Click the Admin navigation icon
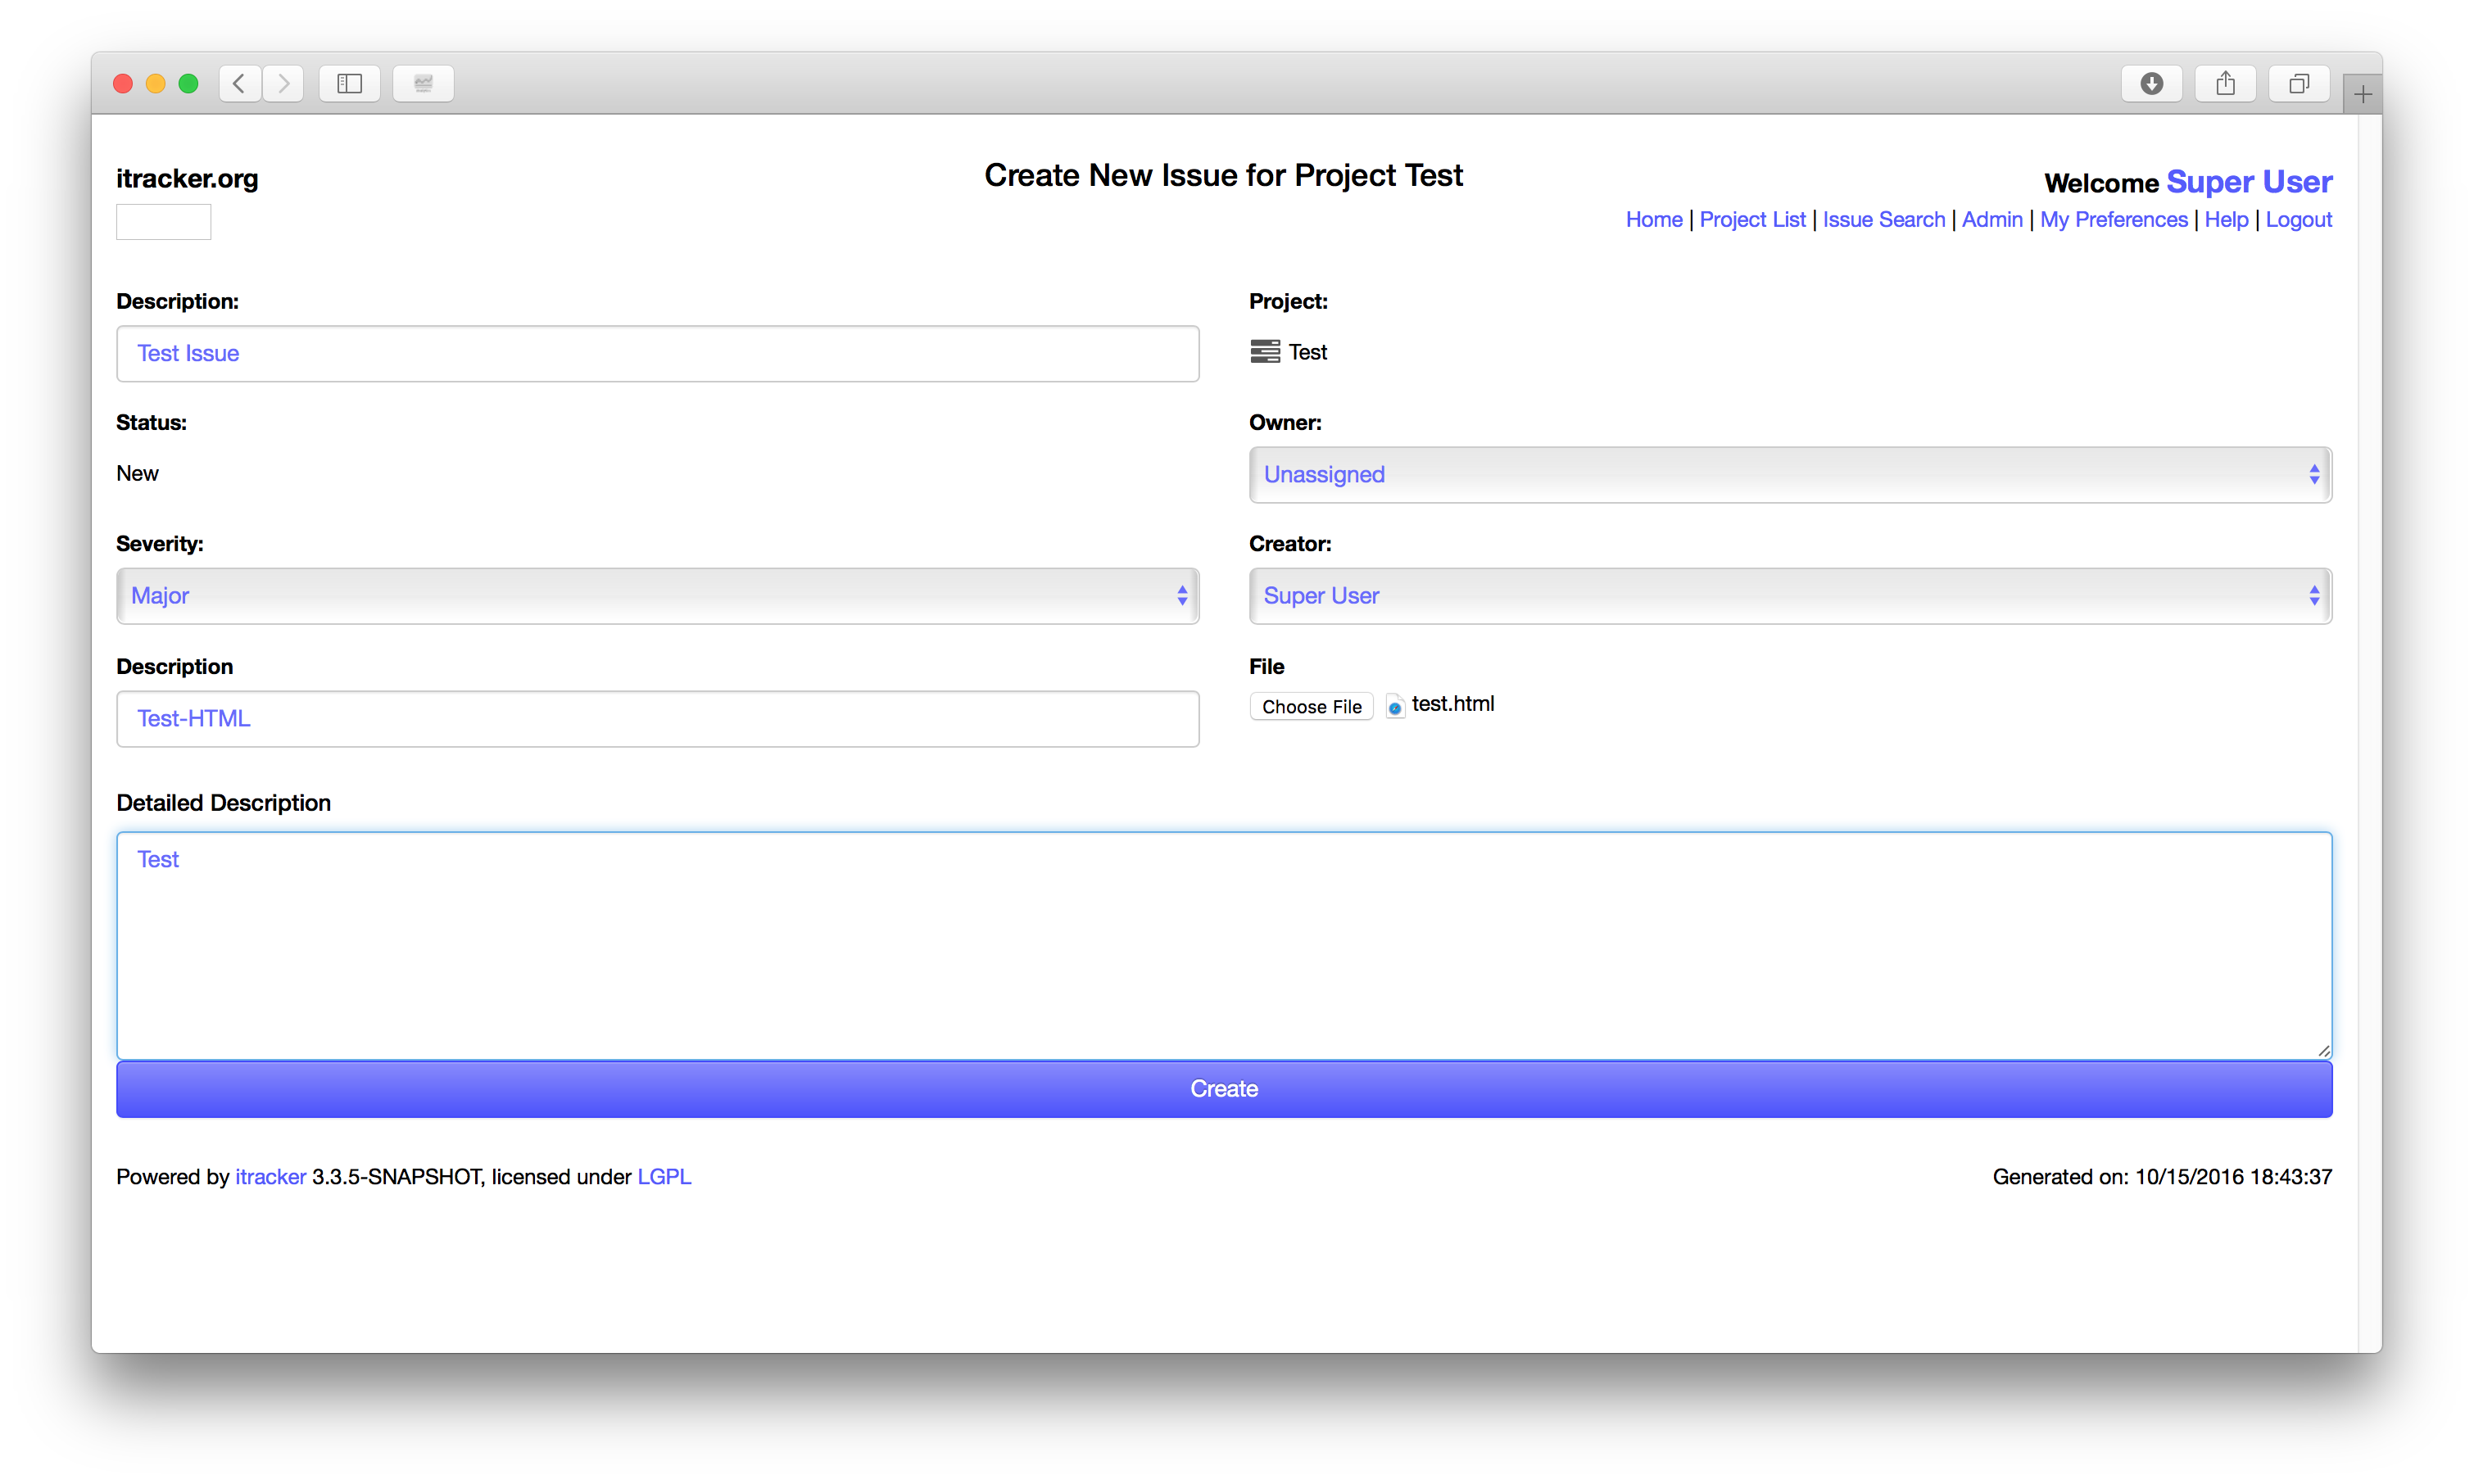Viewport: 2474px width, 1484px height. coord(1991,219)
